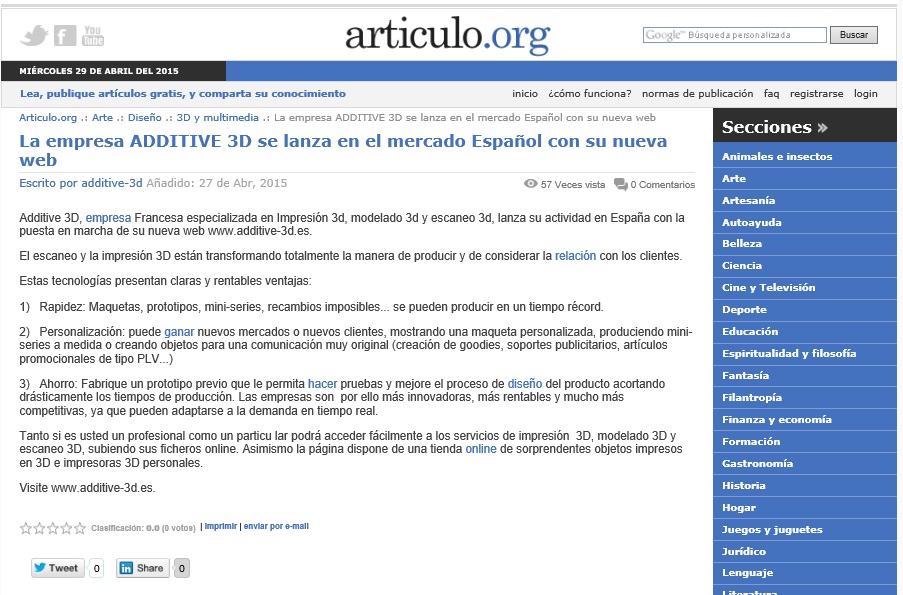Click the Google custom search field
This screenshot has width=903, height=595.
(735, 35)
